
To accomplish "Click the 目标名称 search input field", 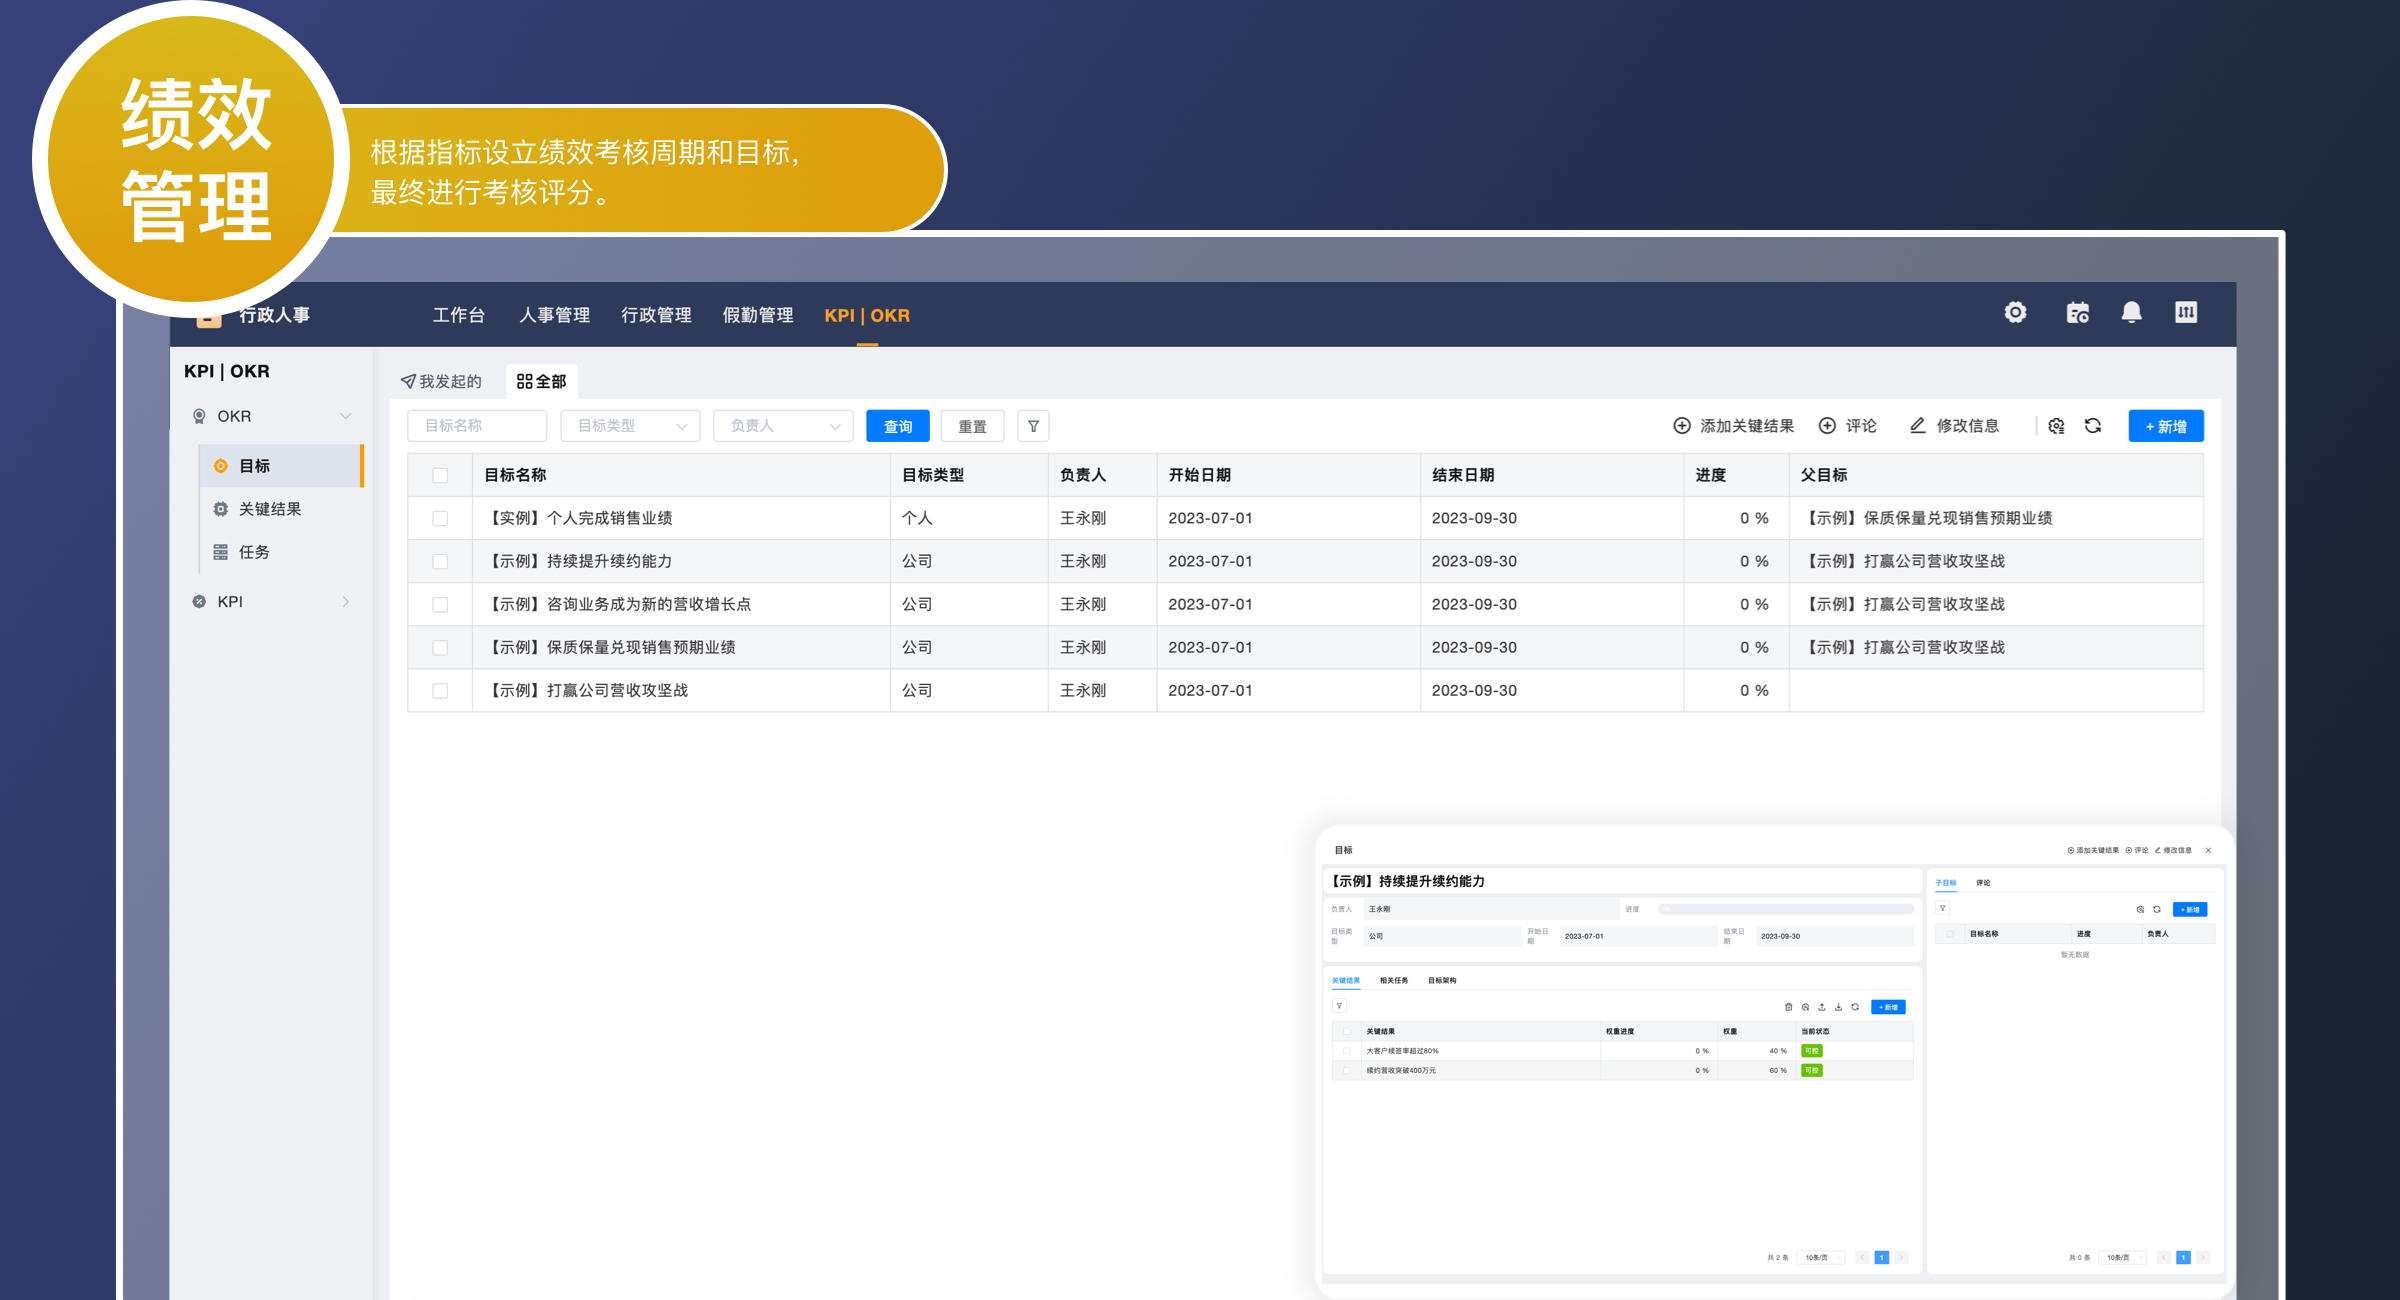I will (477, 426).
